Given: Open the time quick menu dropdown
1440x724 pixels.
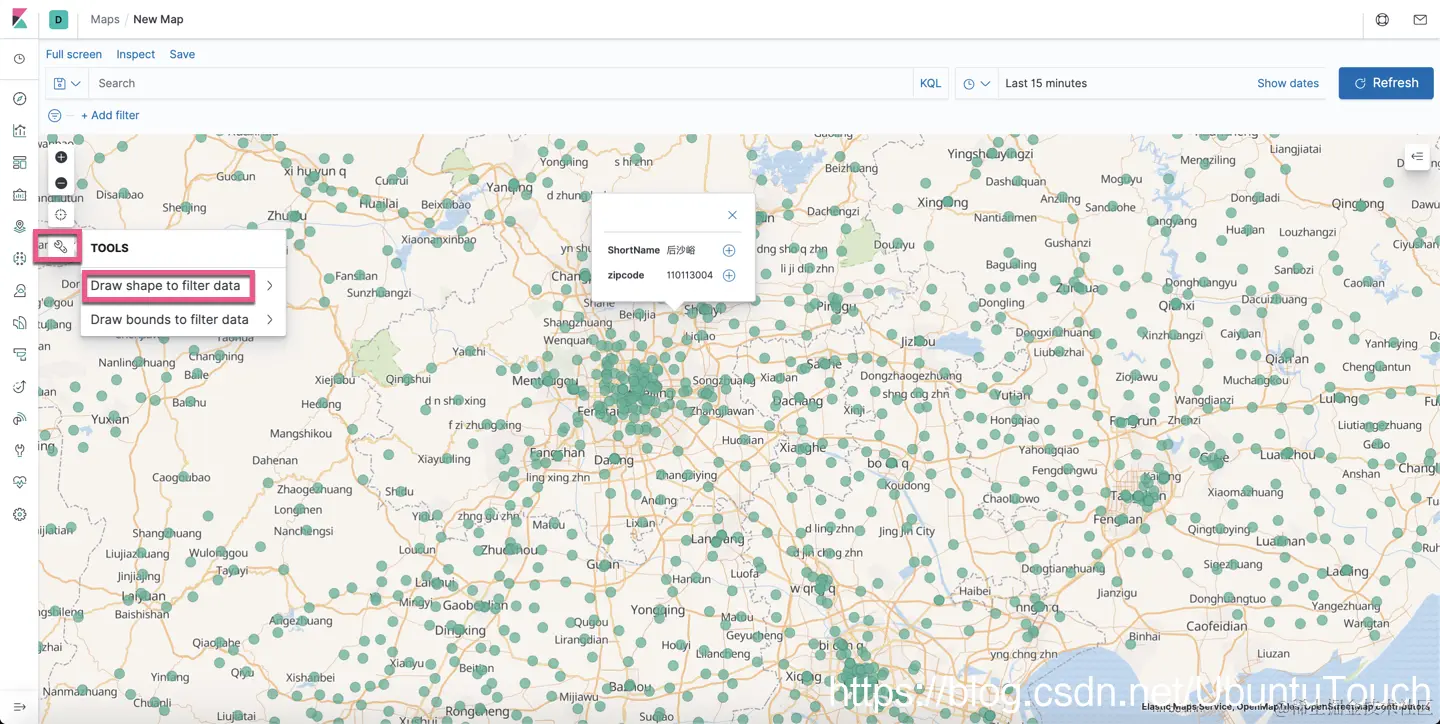Looking at the screenshot, I should point(977,83).
